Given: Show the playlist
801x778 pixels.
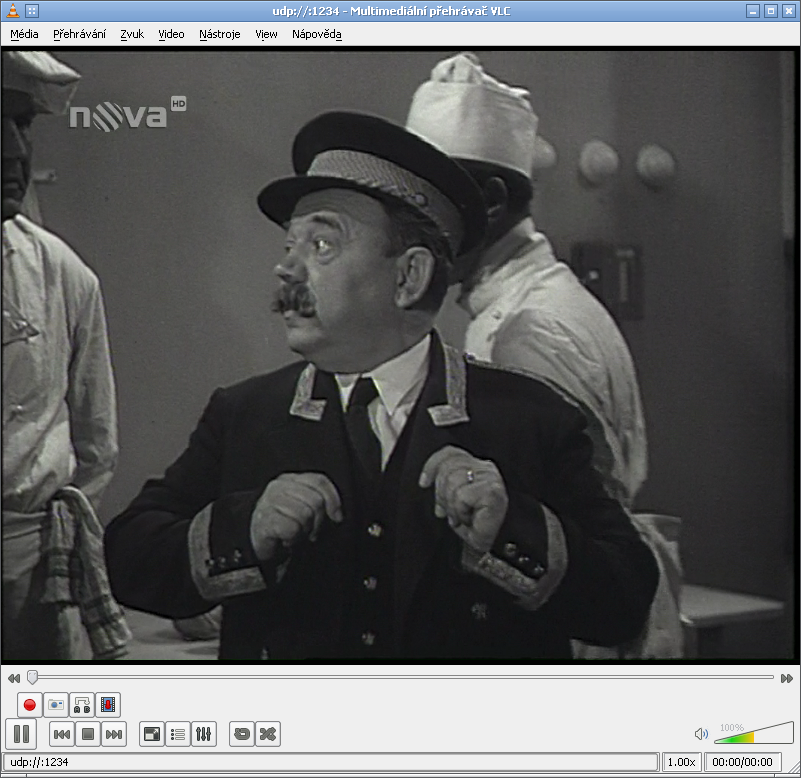Looking at the screenshot, I should [178, 734].
